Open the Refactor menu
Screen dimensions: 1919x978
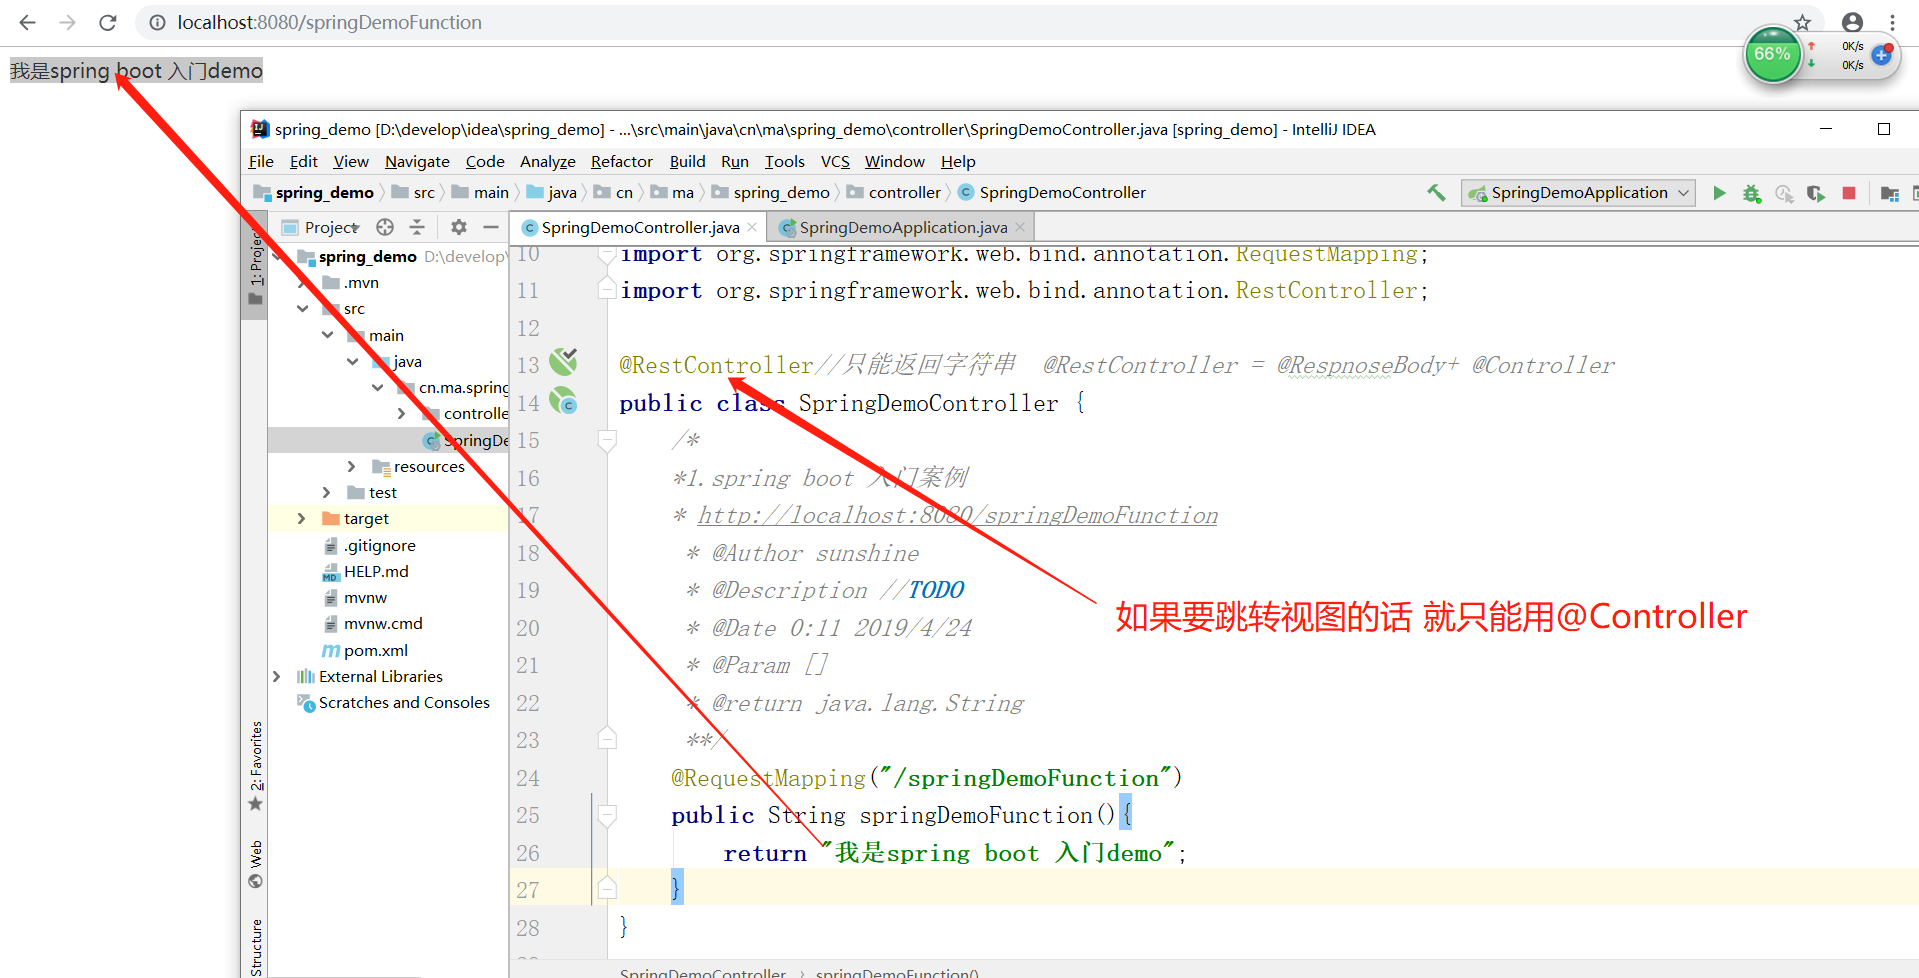(x=621, y=161)
